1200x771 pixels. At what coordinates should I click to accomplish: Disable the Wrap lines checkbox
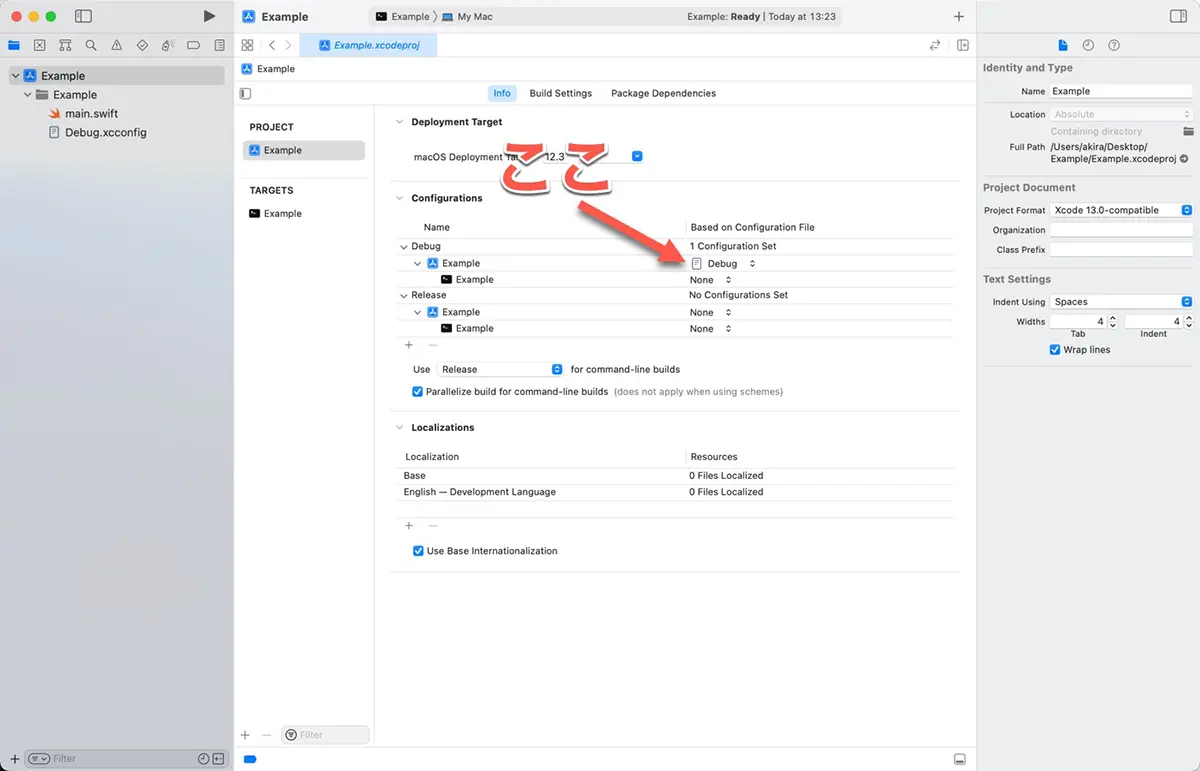[x=1055, y=350]
